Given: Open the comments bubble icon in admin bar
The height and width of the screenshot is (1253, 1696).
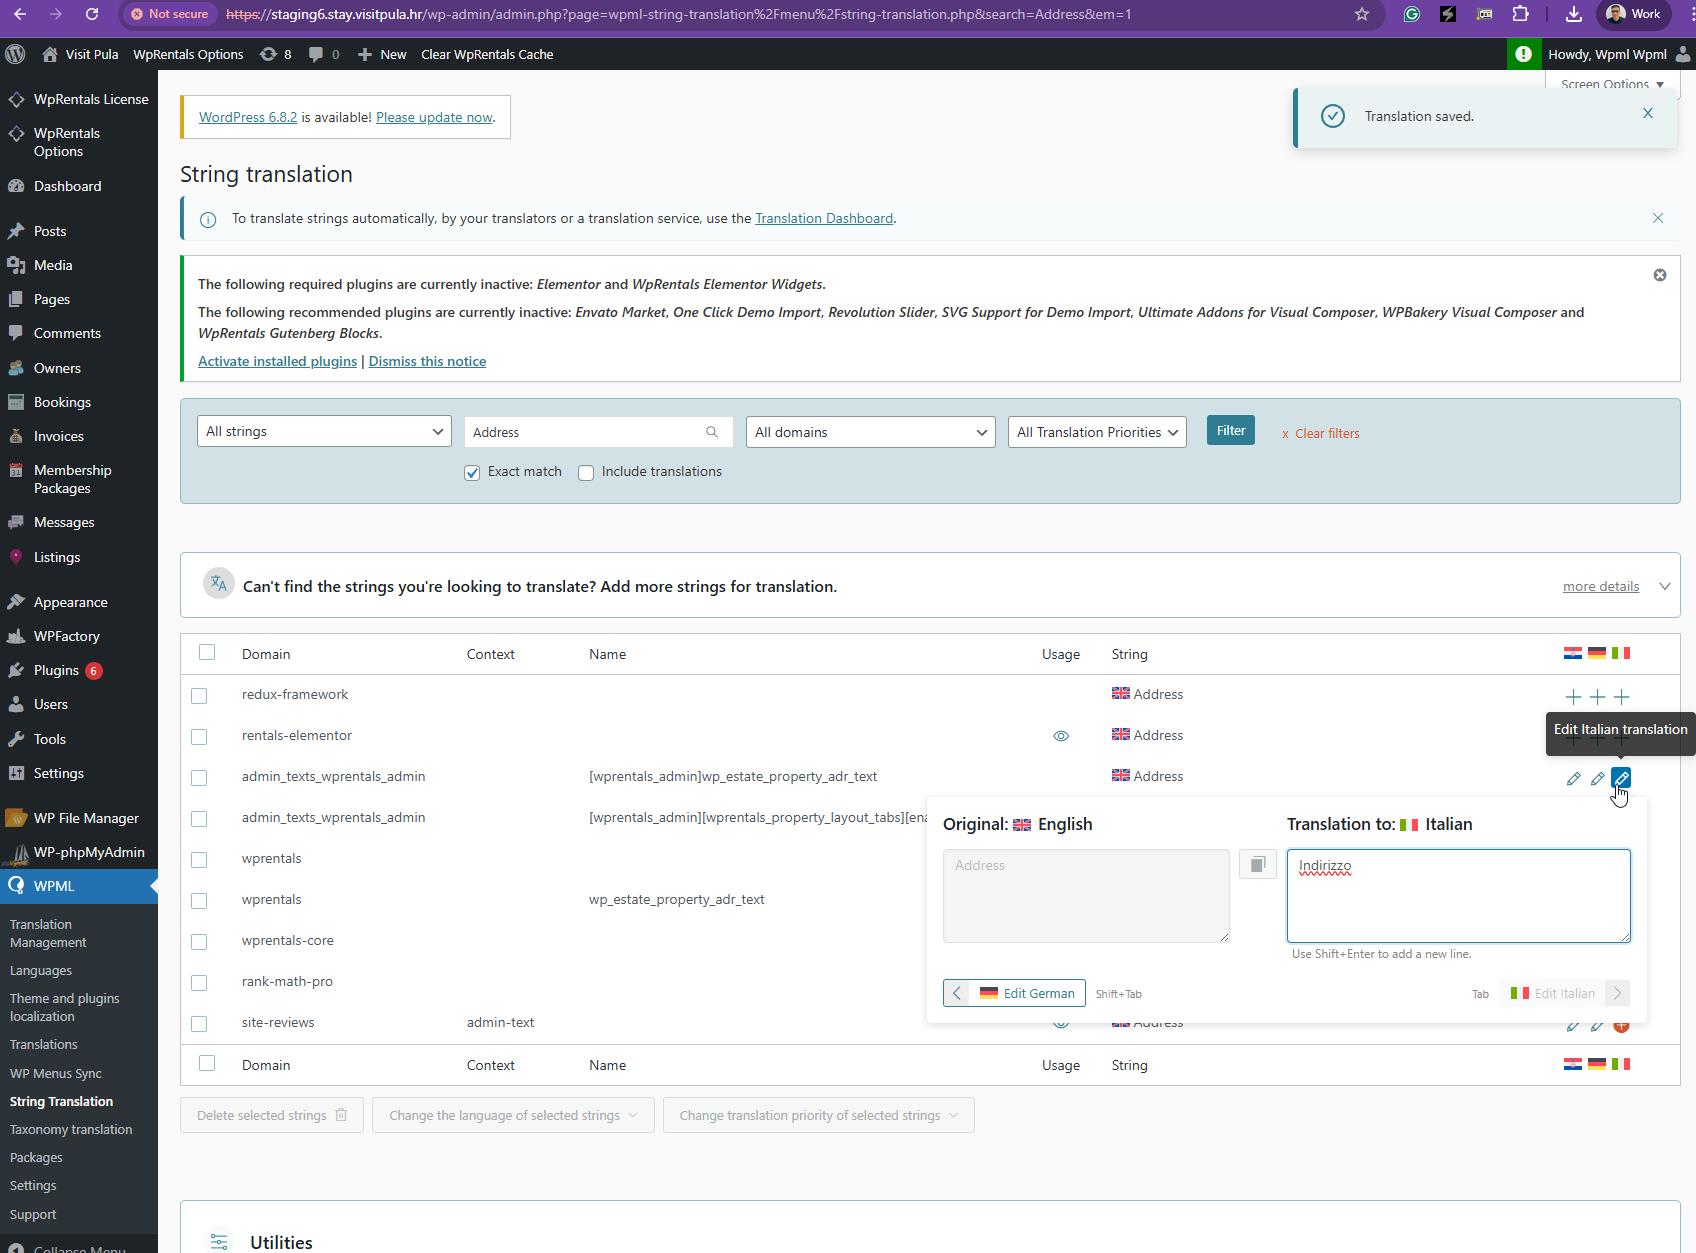Looking at the screenshot, I should click(x=324, y=54).
